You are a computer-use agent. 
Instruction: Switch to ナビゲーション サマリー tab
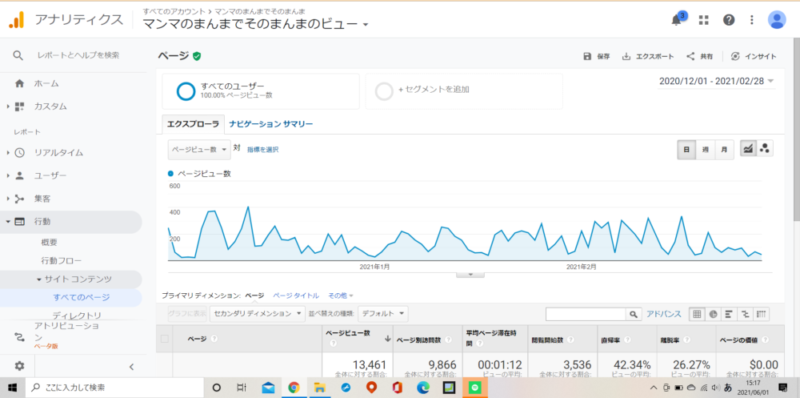270,124
